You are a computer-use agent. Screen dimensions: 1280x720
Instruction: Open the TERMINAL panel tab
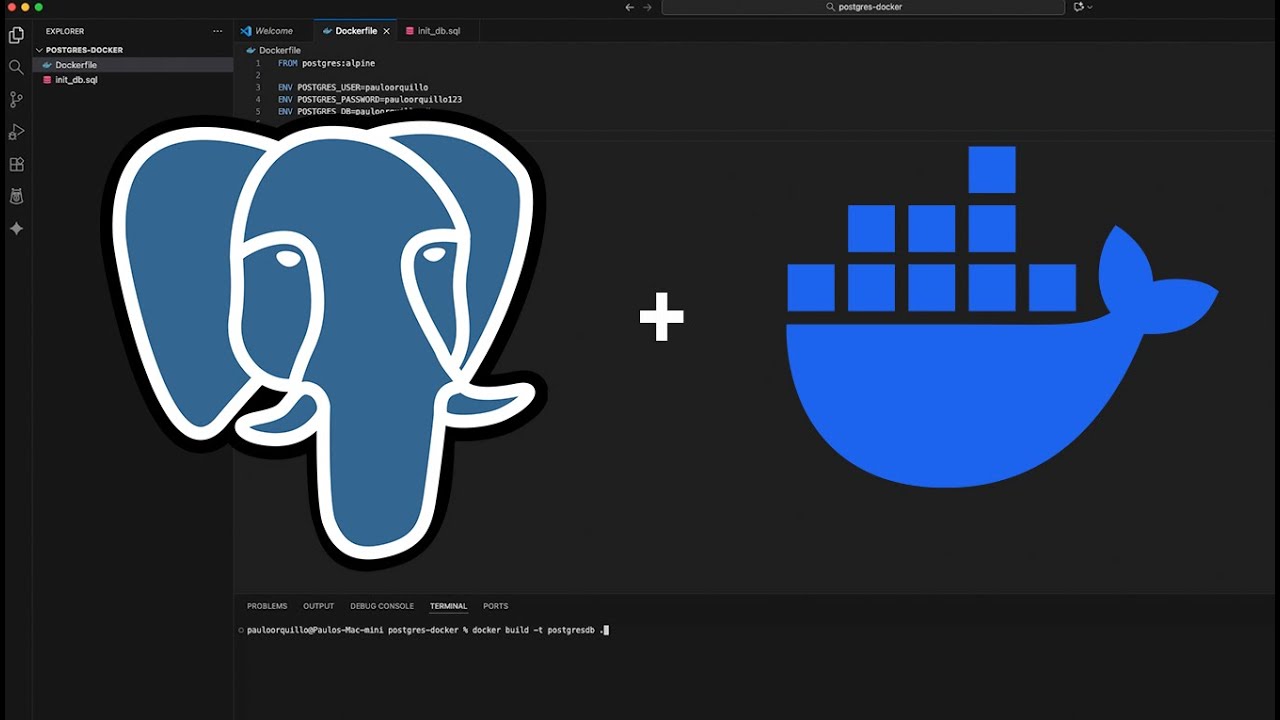(x=448, y=606)
